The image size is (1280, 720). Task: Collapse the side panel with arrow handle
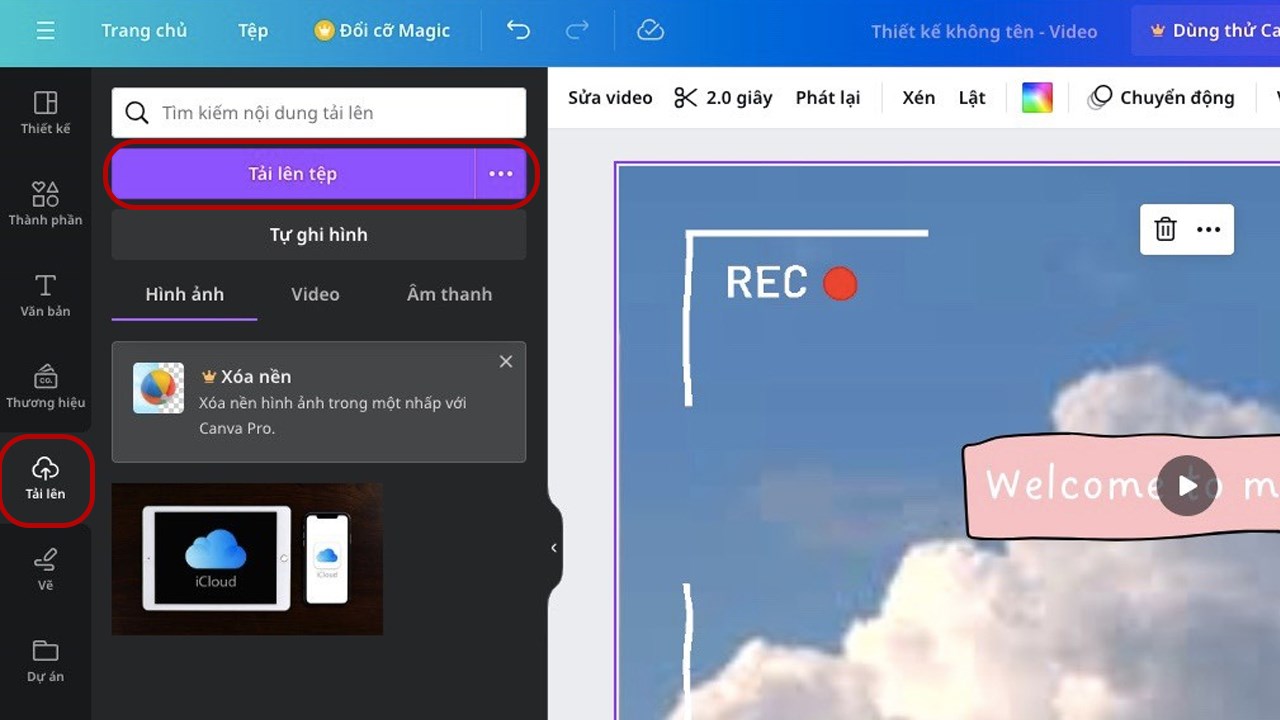[554, 548]
